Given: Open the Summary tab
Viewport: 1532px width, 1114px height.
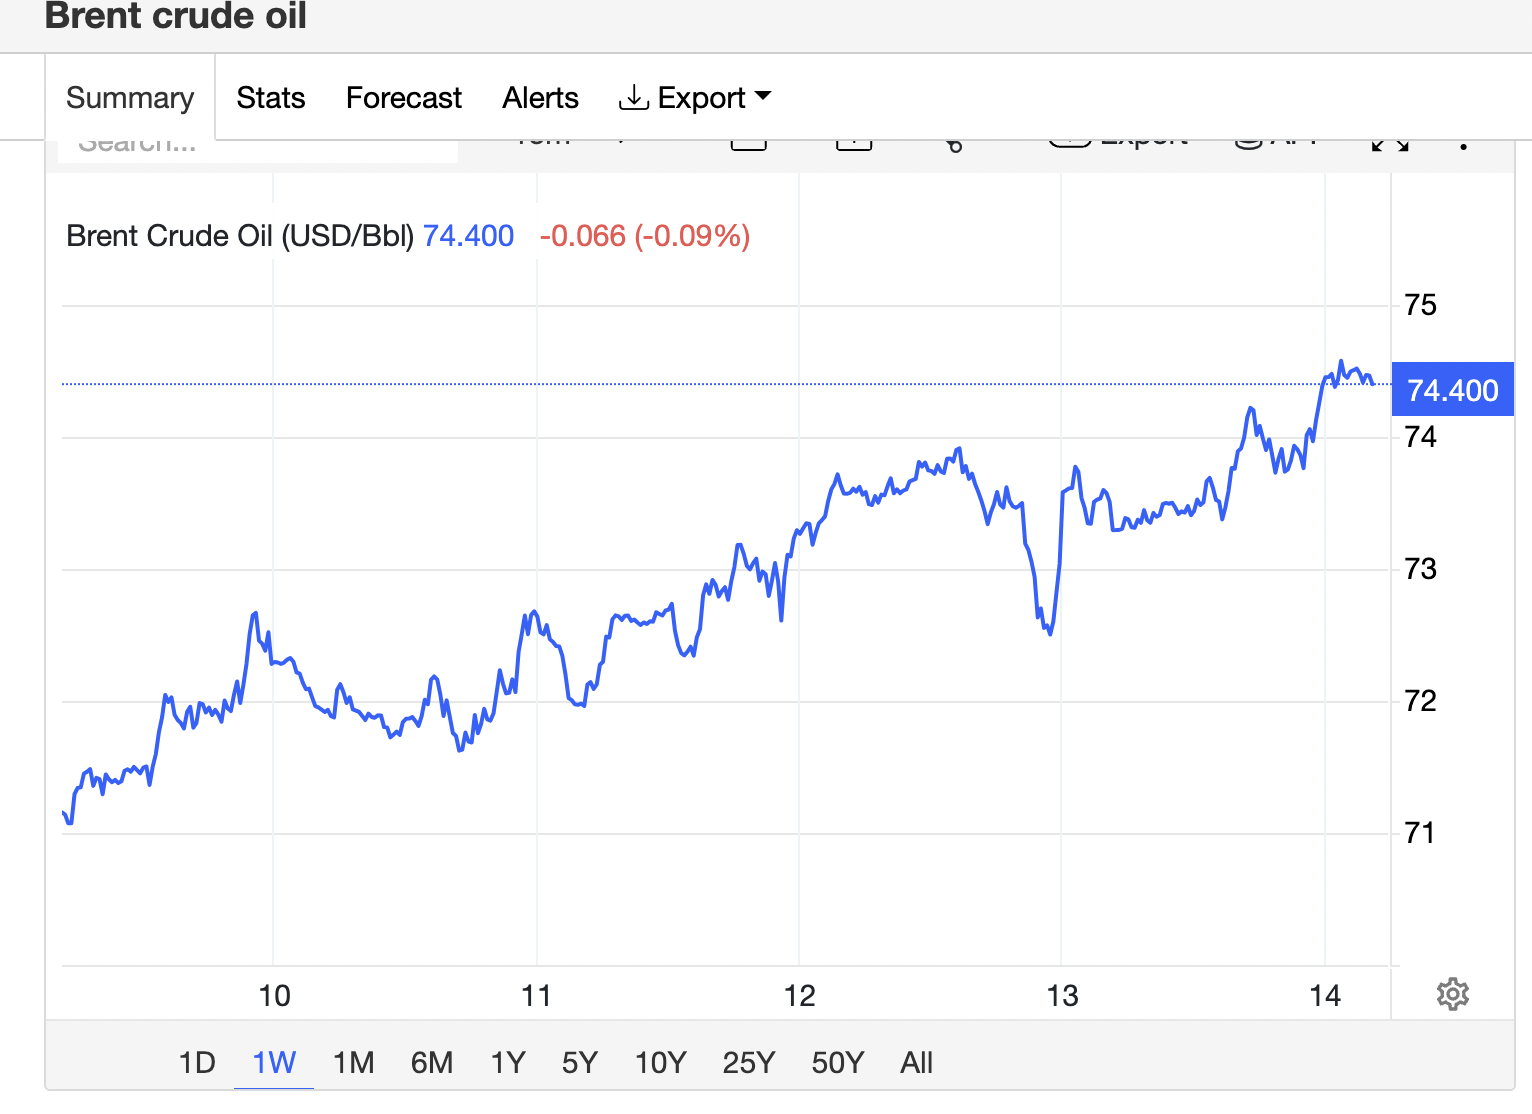Looking at the screenshot, I should pyautogui.click(x=130, y=98).
